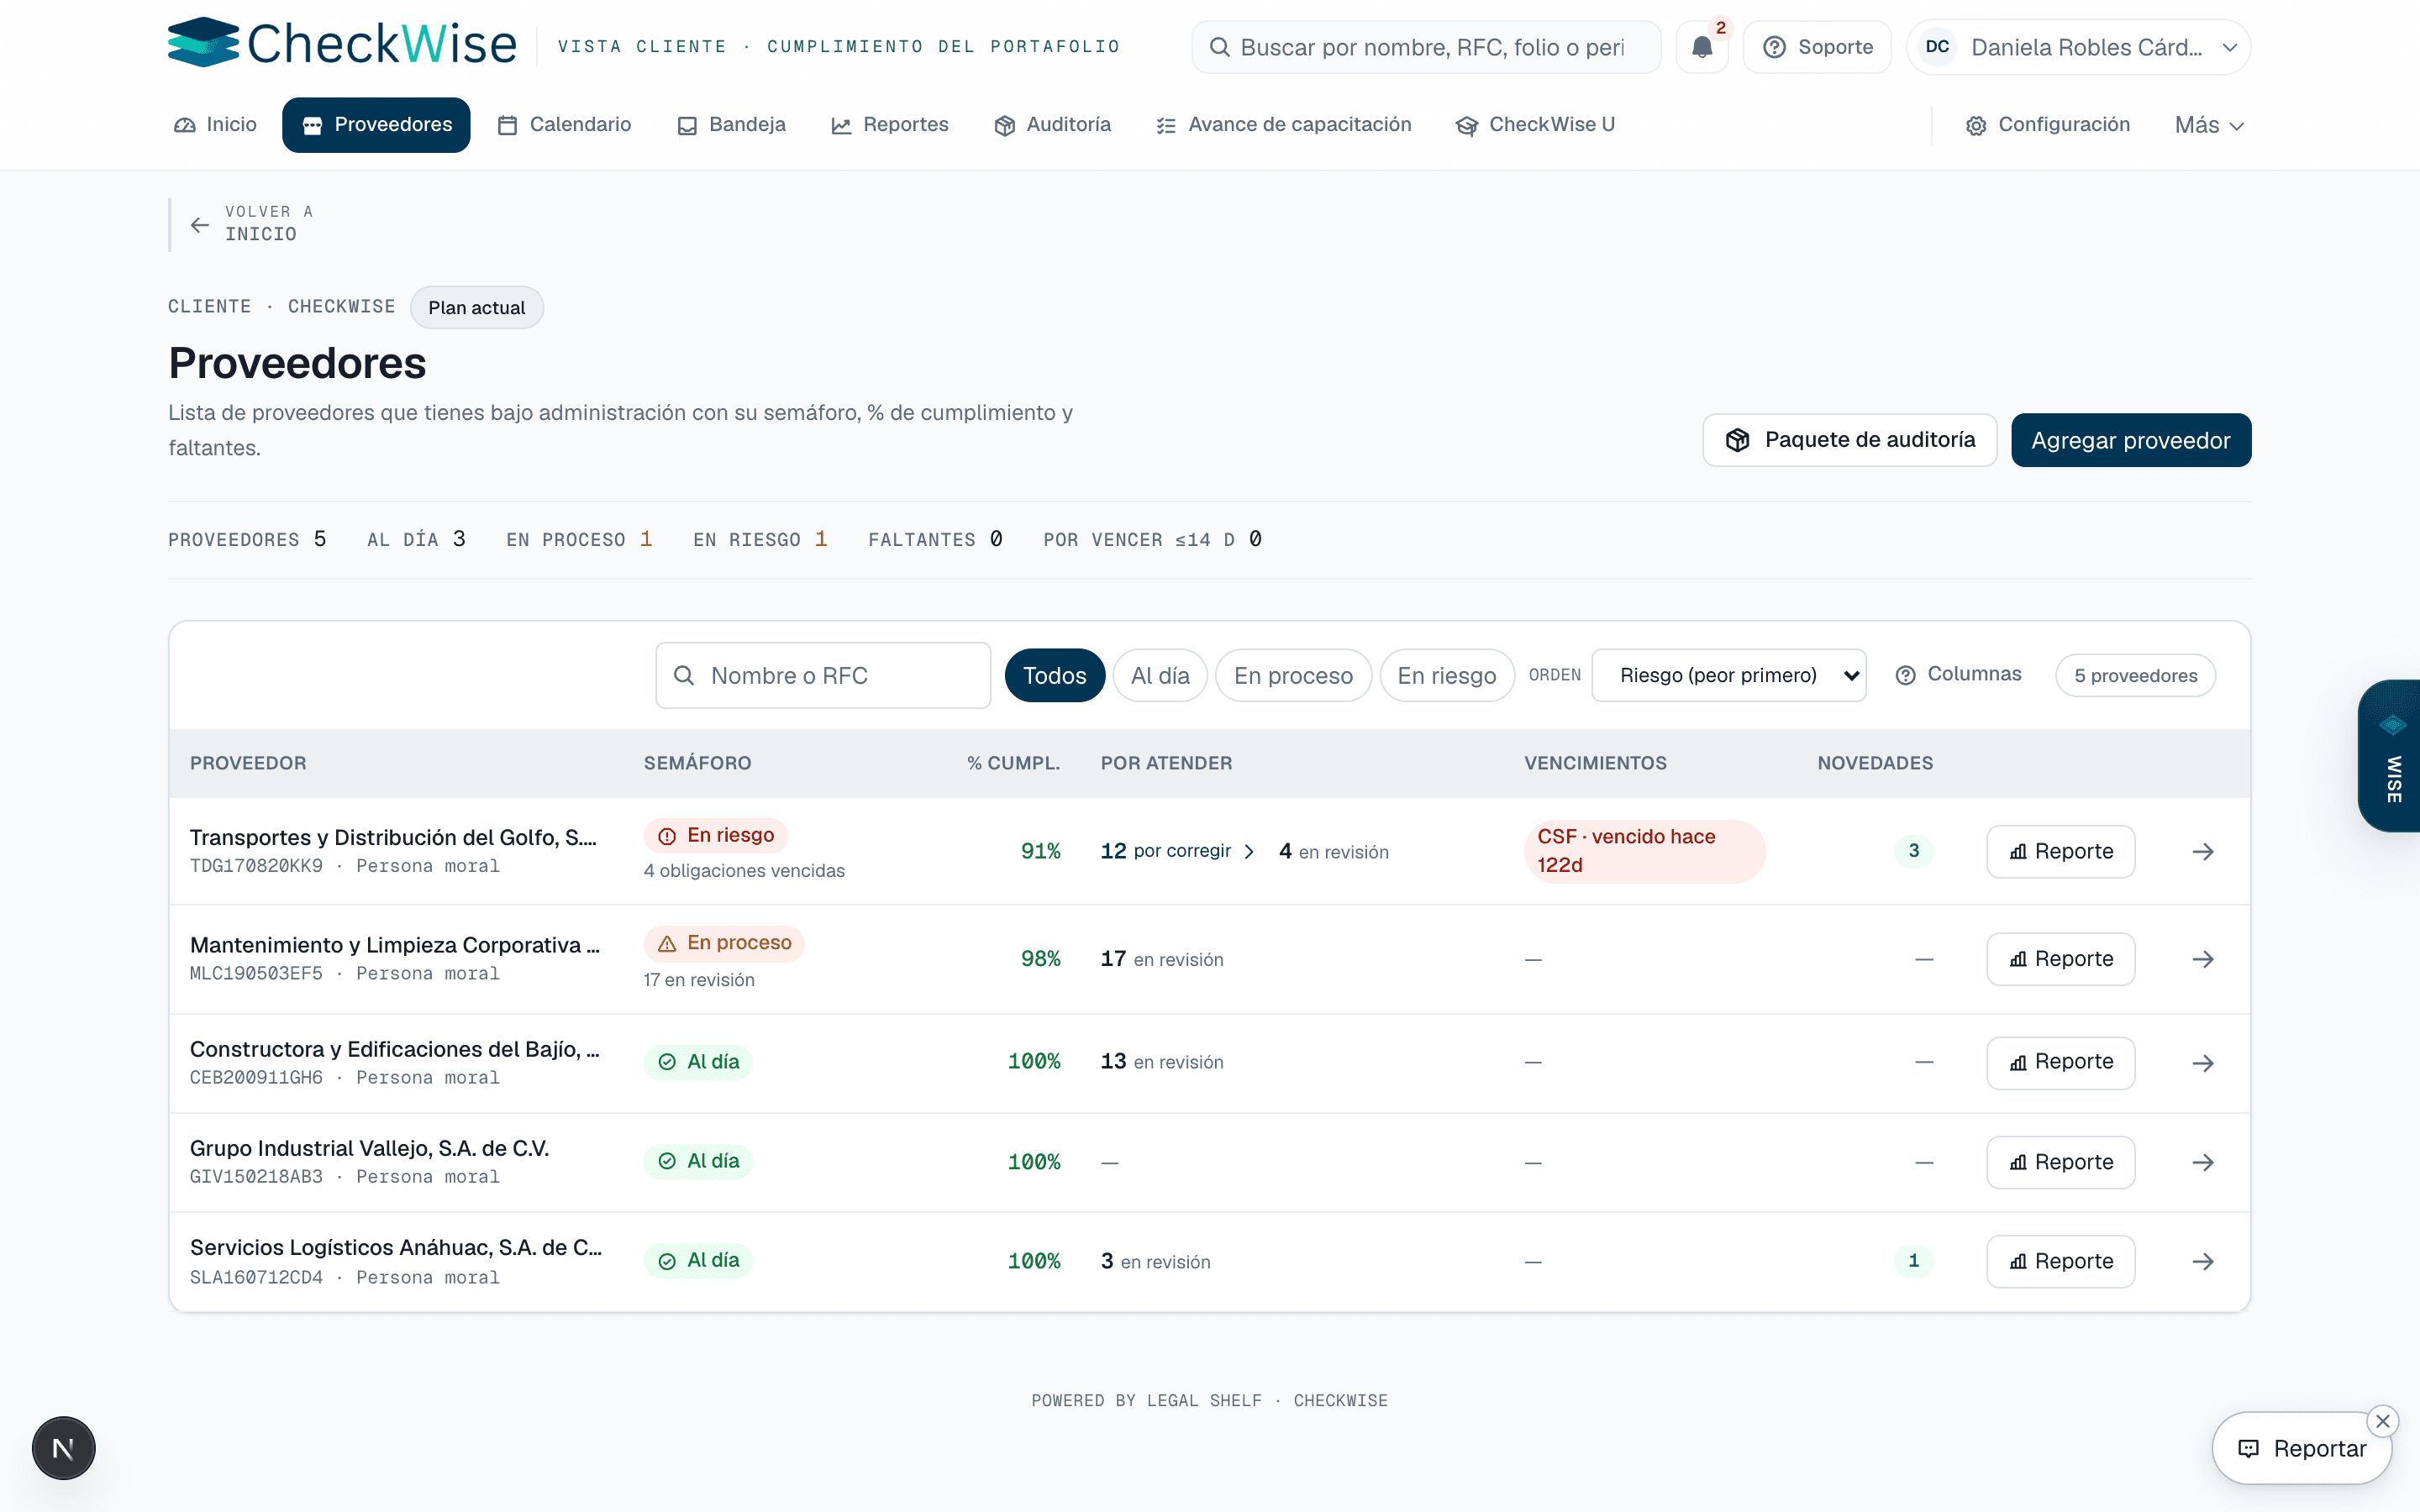The image size is (2420, 1512).
Task: Switch to the Reportes tab
Action: tap(889, 124)
